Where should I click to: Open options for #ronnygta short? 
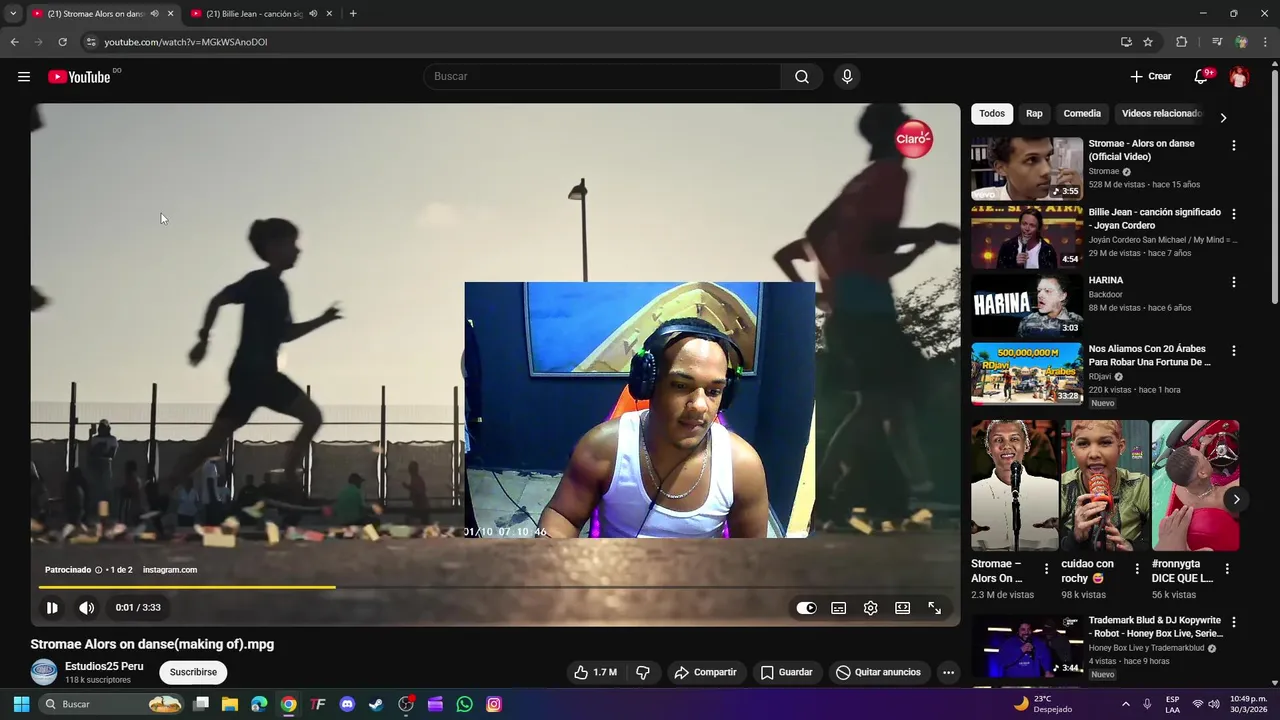pos(1227,569)
